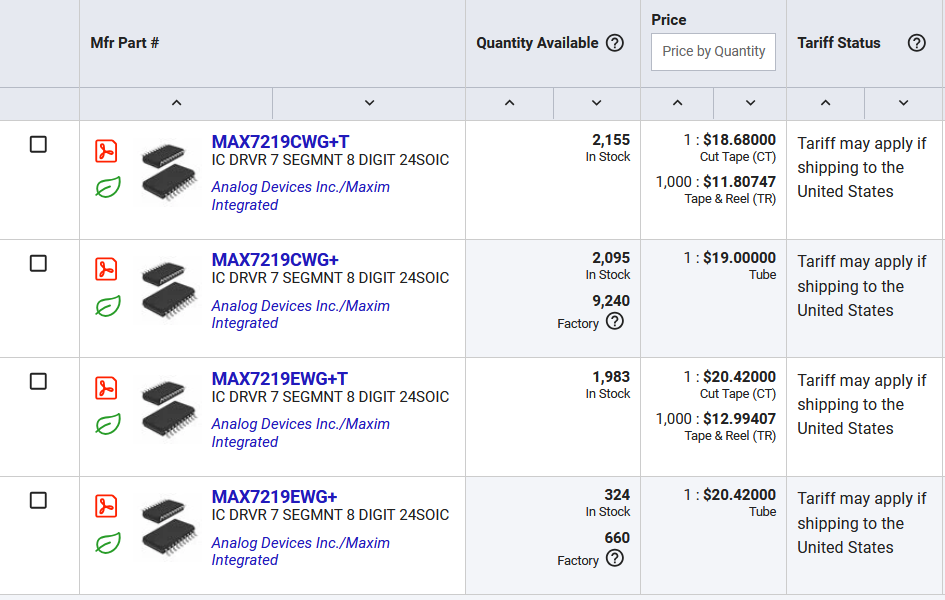Open Factory stock help for MAX7219CWG+
Image resolution: width=945 pixels, height=600 pixels.
coord(615,322)
